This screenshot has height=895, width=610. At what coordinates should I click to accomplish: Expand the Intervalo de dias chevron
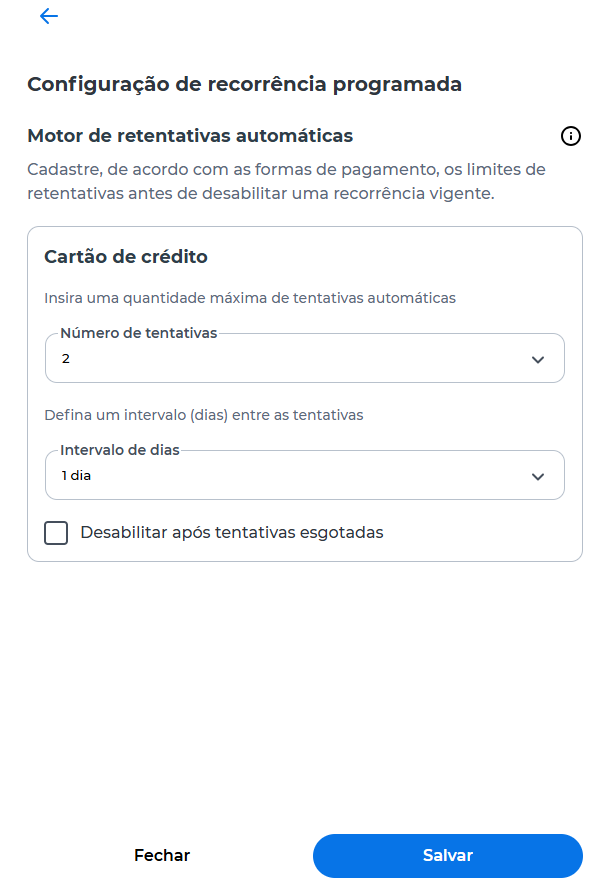[x=538, y=477]
